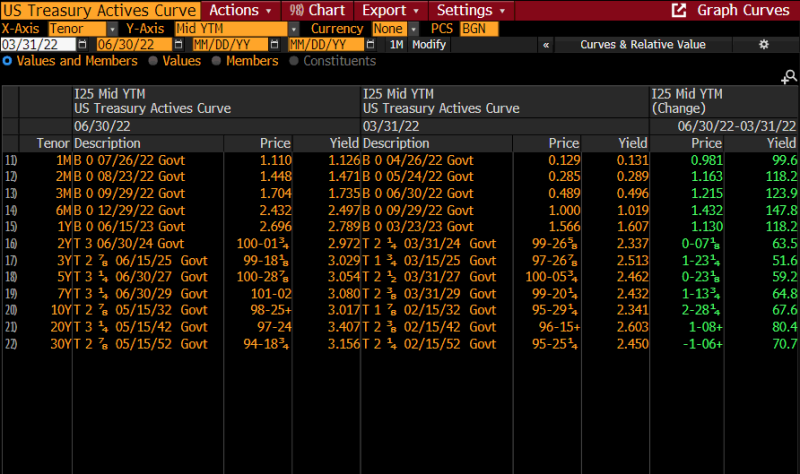
Task: Click T 3 06/30/24 Govt description
Action: [x=130, y=243]
